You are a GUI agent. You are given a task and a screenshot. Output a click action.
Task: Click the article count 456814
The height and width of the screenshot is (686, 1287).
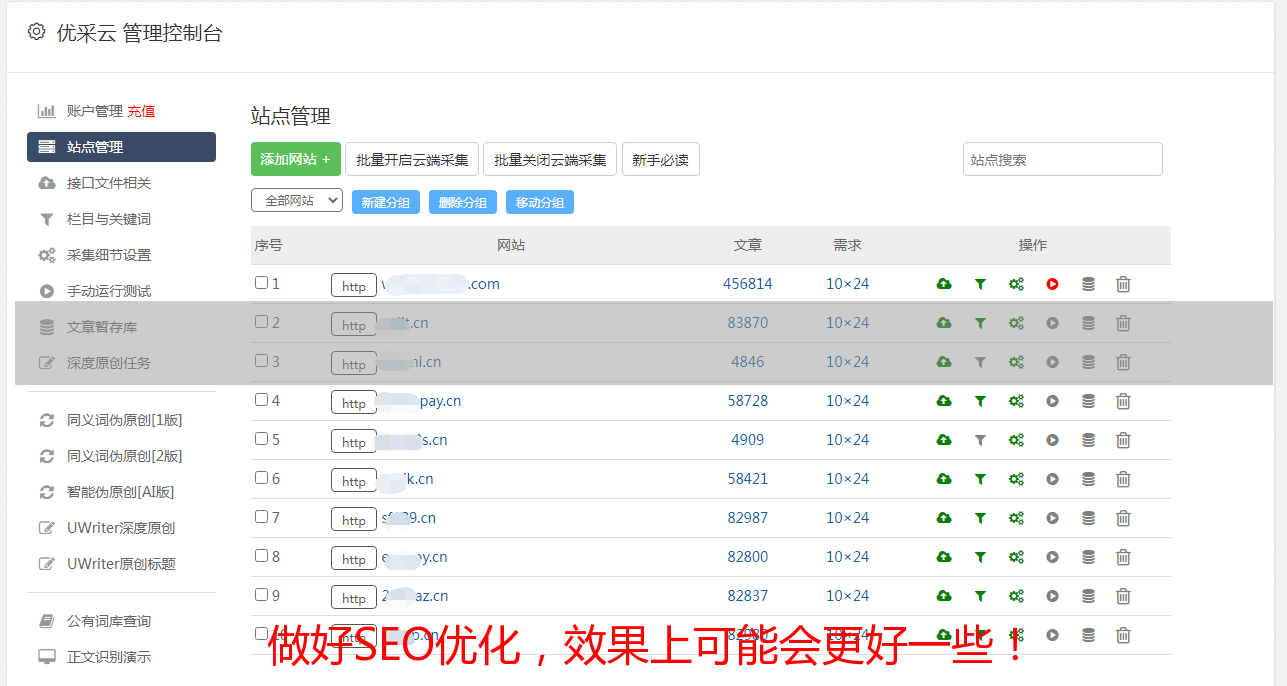[x=748, y=284]
